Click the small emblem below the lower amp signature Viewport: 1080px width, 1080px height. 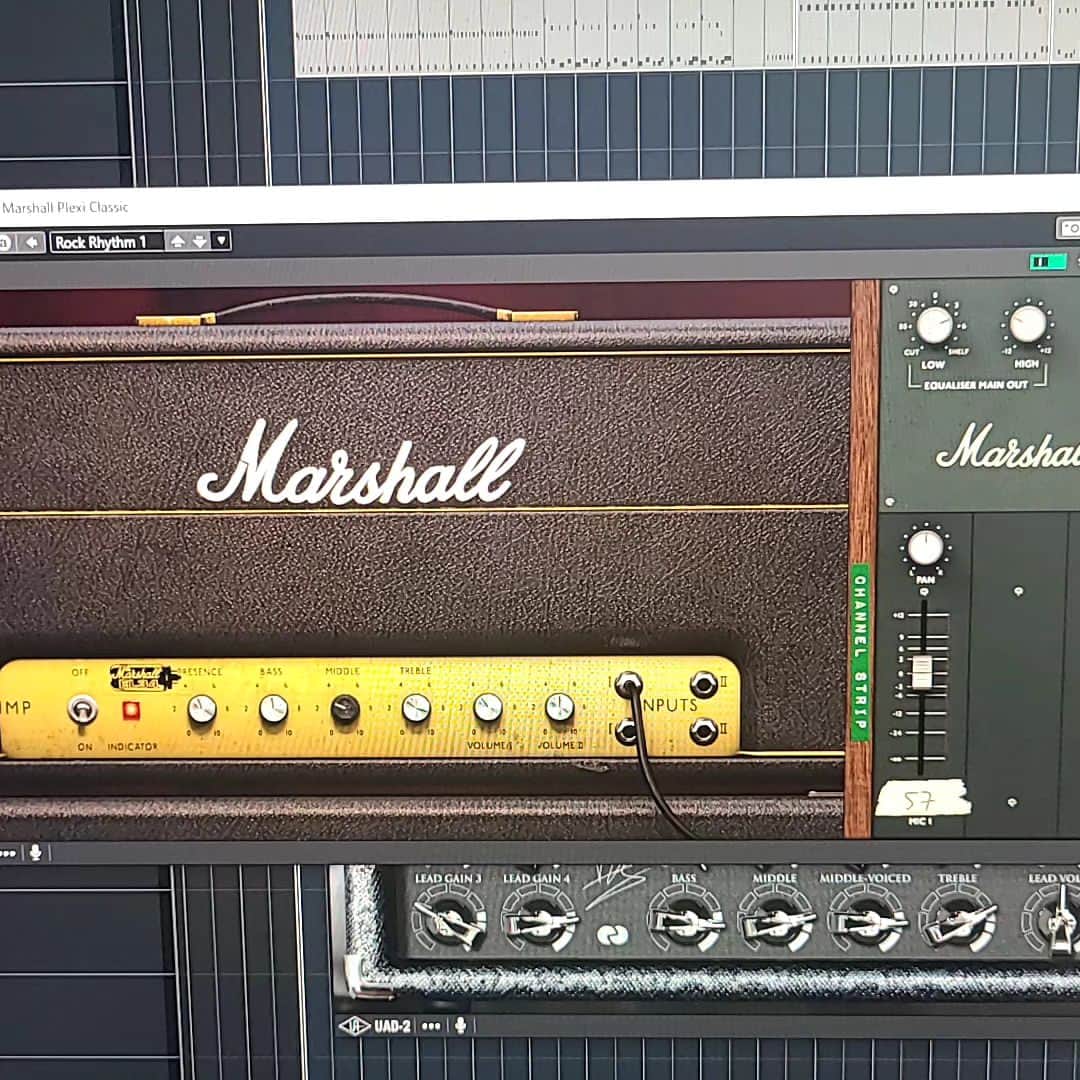[612, 935]
